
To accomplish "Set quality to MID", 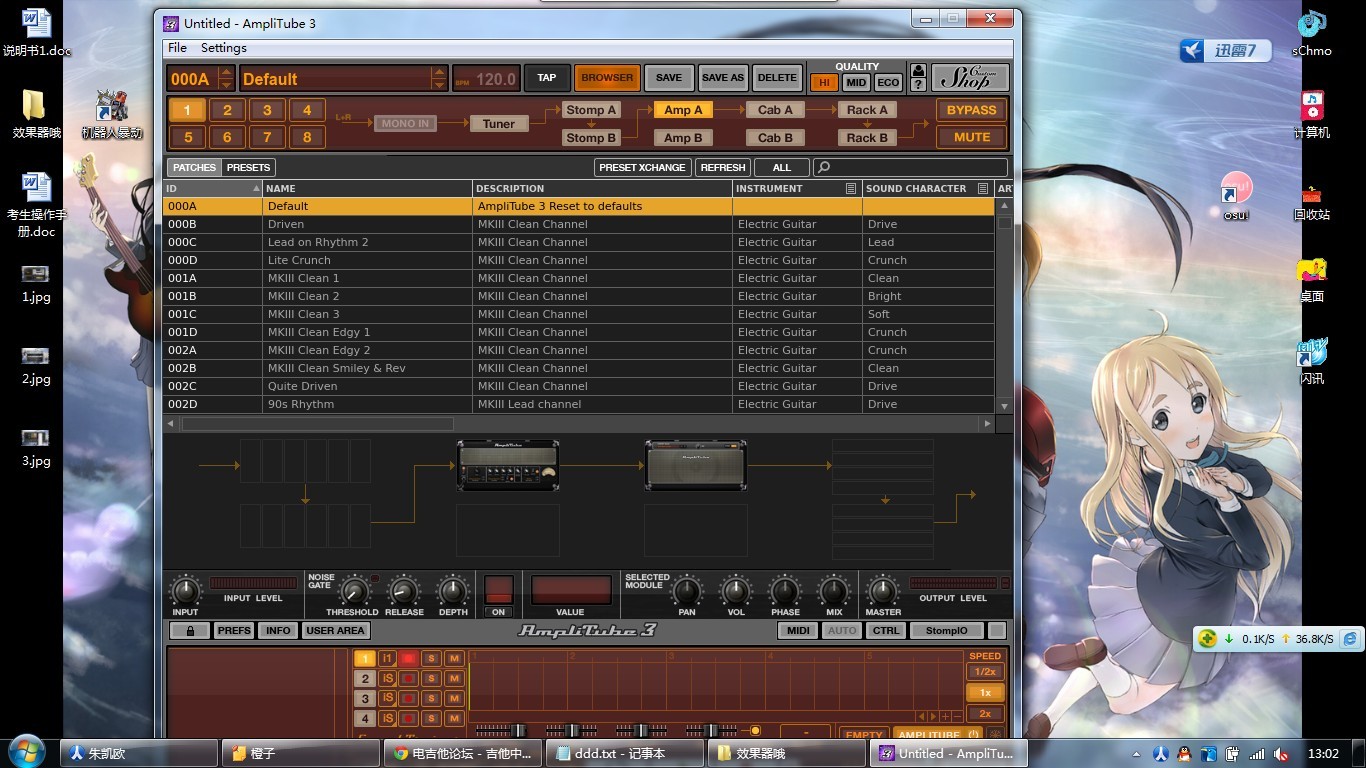I will (x=856, y=83).
